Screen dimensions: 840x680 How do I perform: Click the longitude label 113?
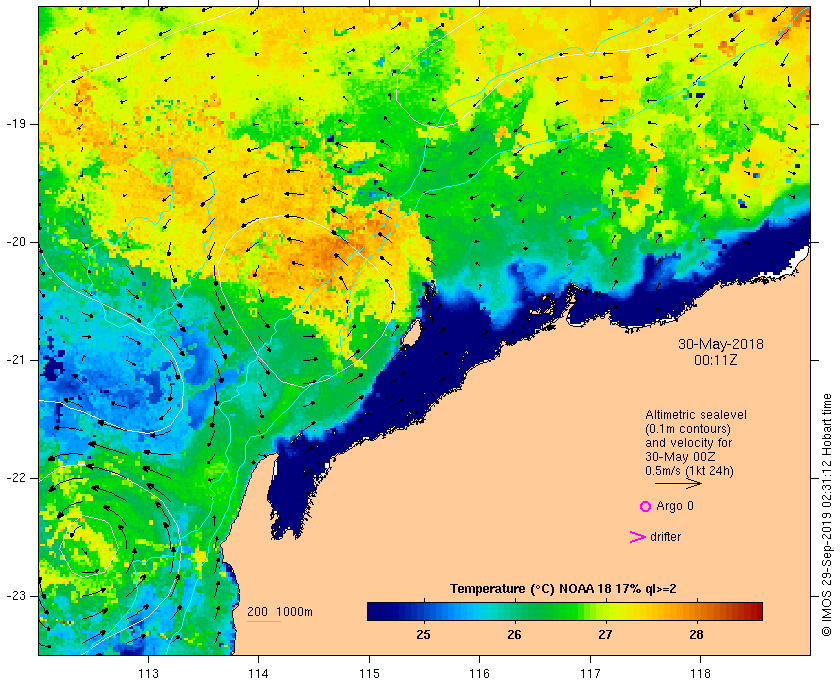click(x=148, y=673)
